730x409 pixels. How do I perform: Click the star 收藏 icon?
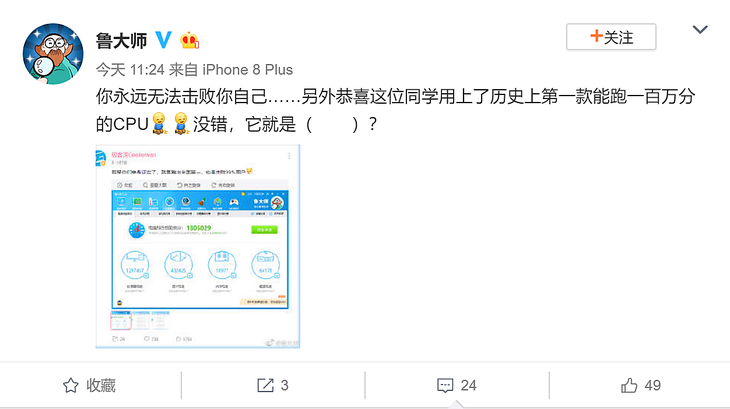point(71,385)
